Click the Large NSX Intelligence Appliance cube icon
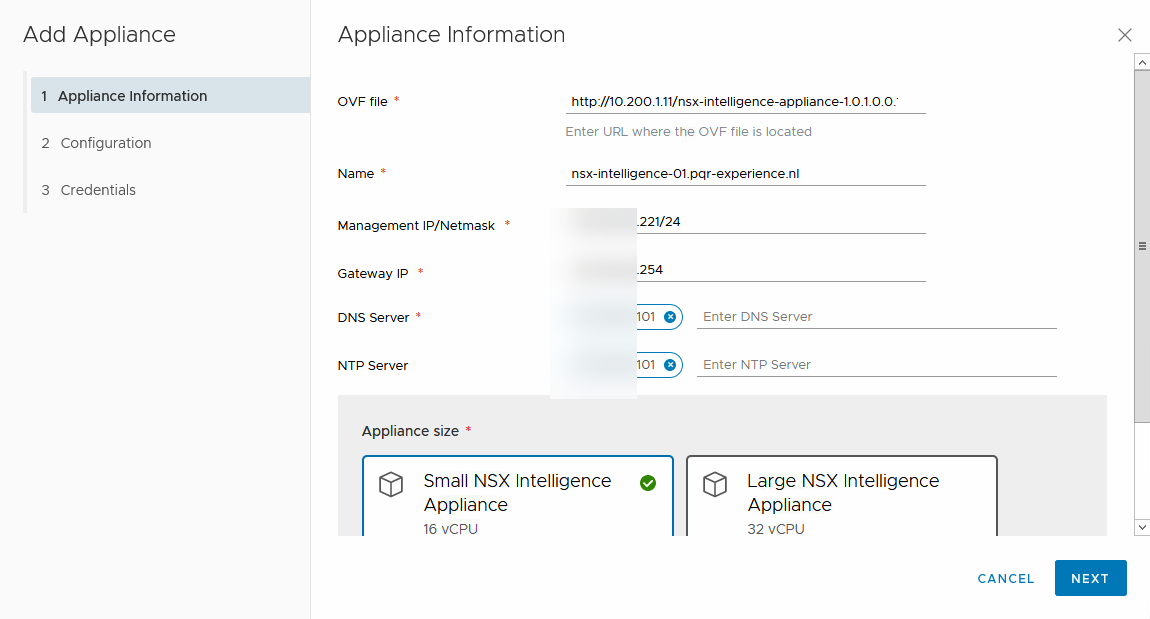The image size is (1150, 619). tap(715, 485)
